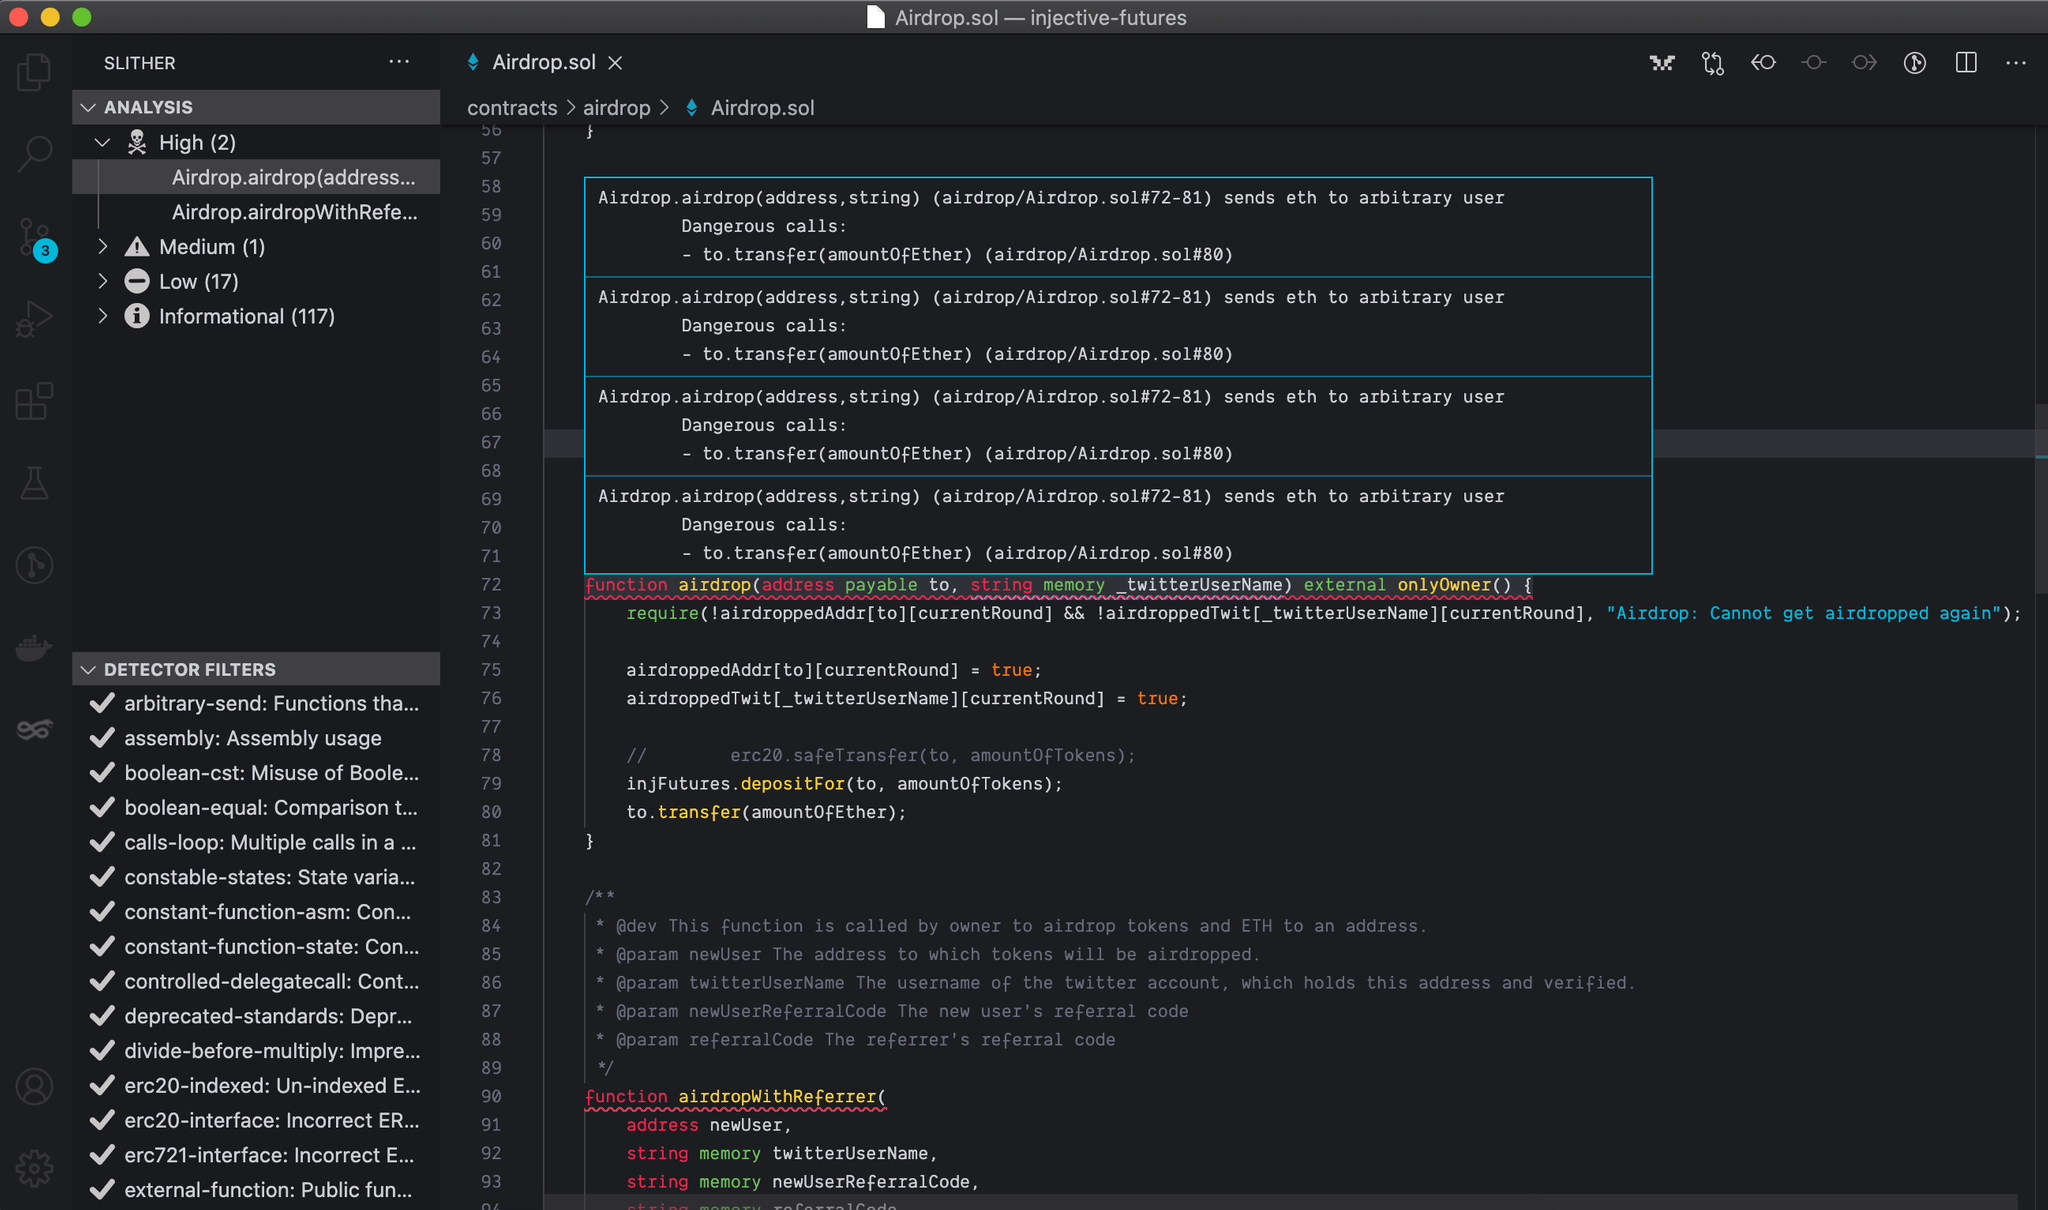Expand the Low (17) results group
The height and width of the screenshot is (1210, 2048).
click(x=102, y=281)
